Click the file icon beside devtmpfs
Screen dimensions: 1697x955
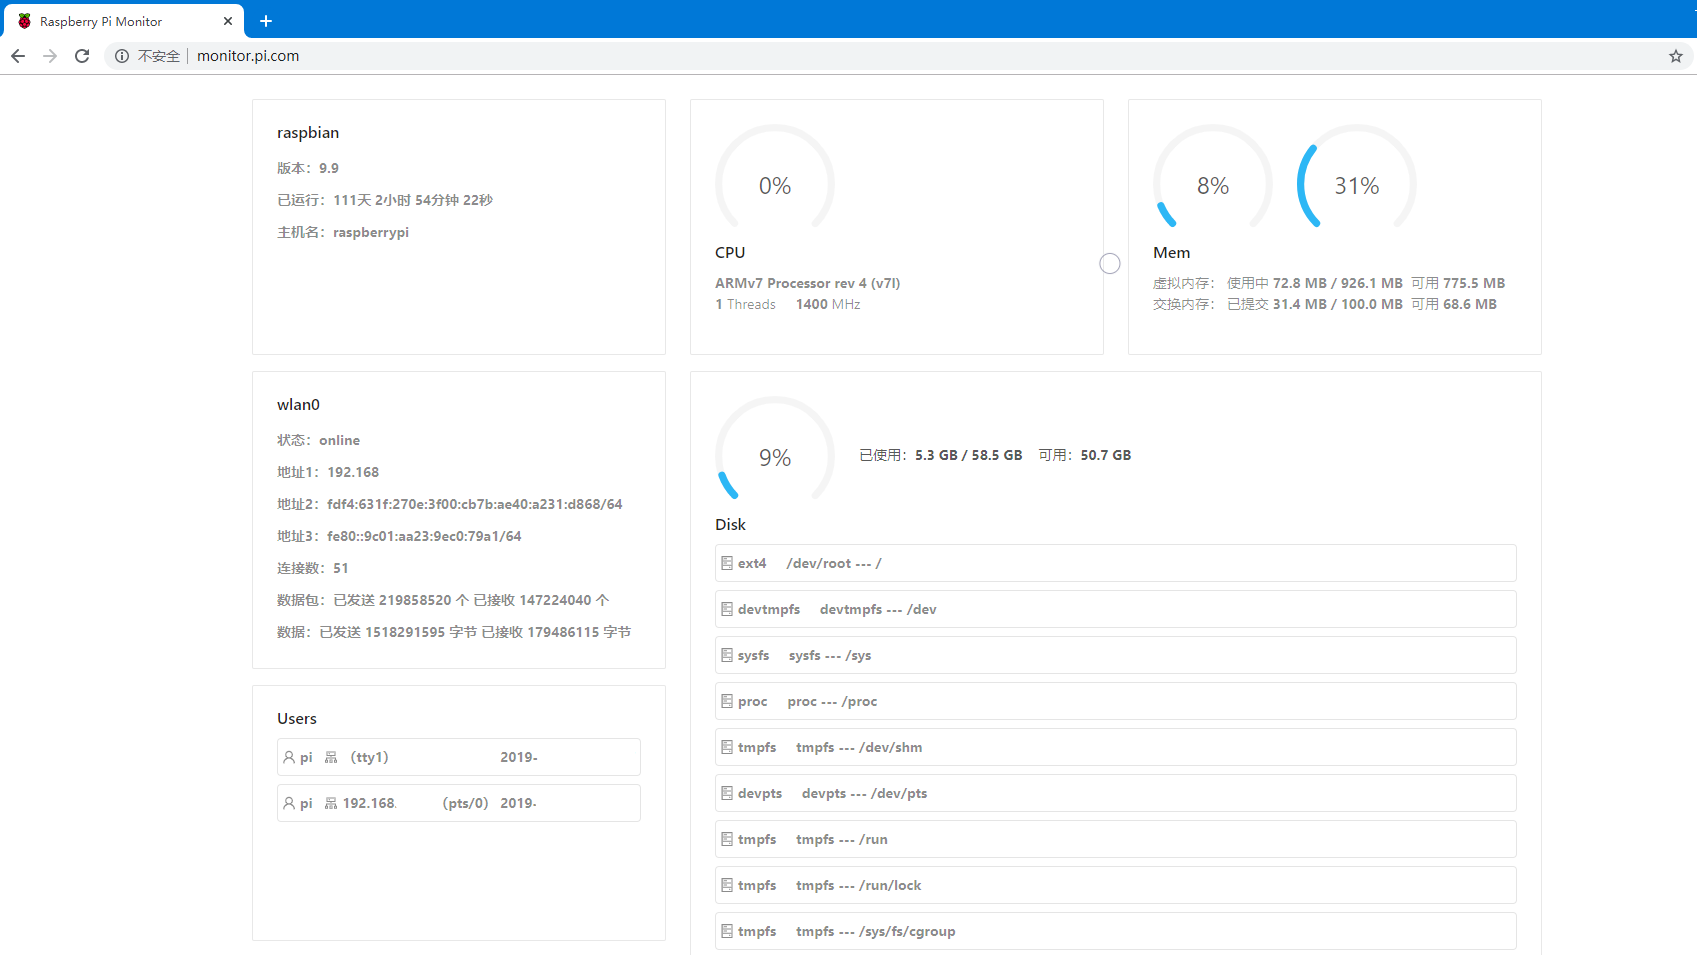[727, 609]
